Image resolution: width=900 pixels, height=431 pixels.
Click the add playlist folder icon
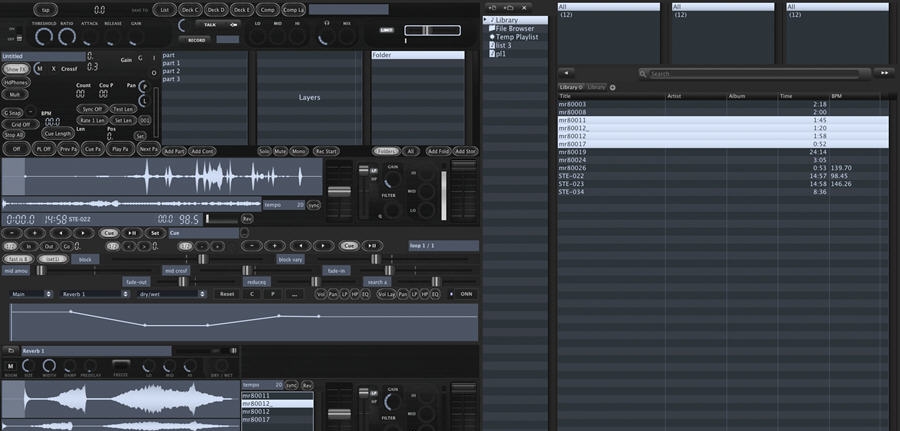(508, 7)
